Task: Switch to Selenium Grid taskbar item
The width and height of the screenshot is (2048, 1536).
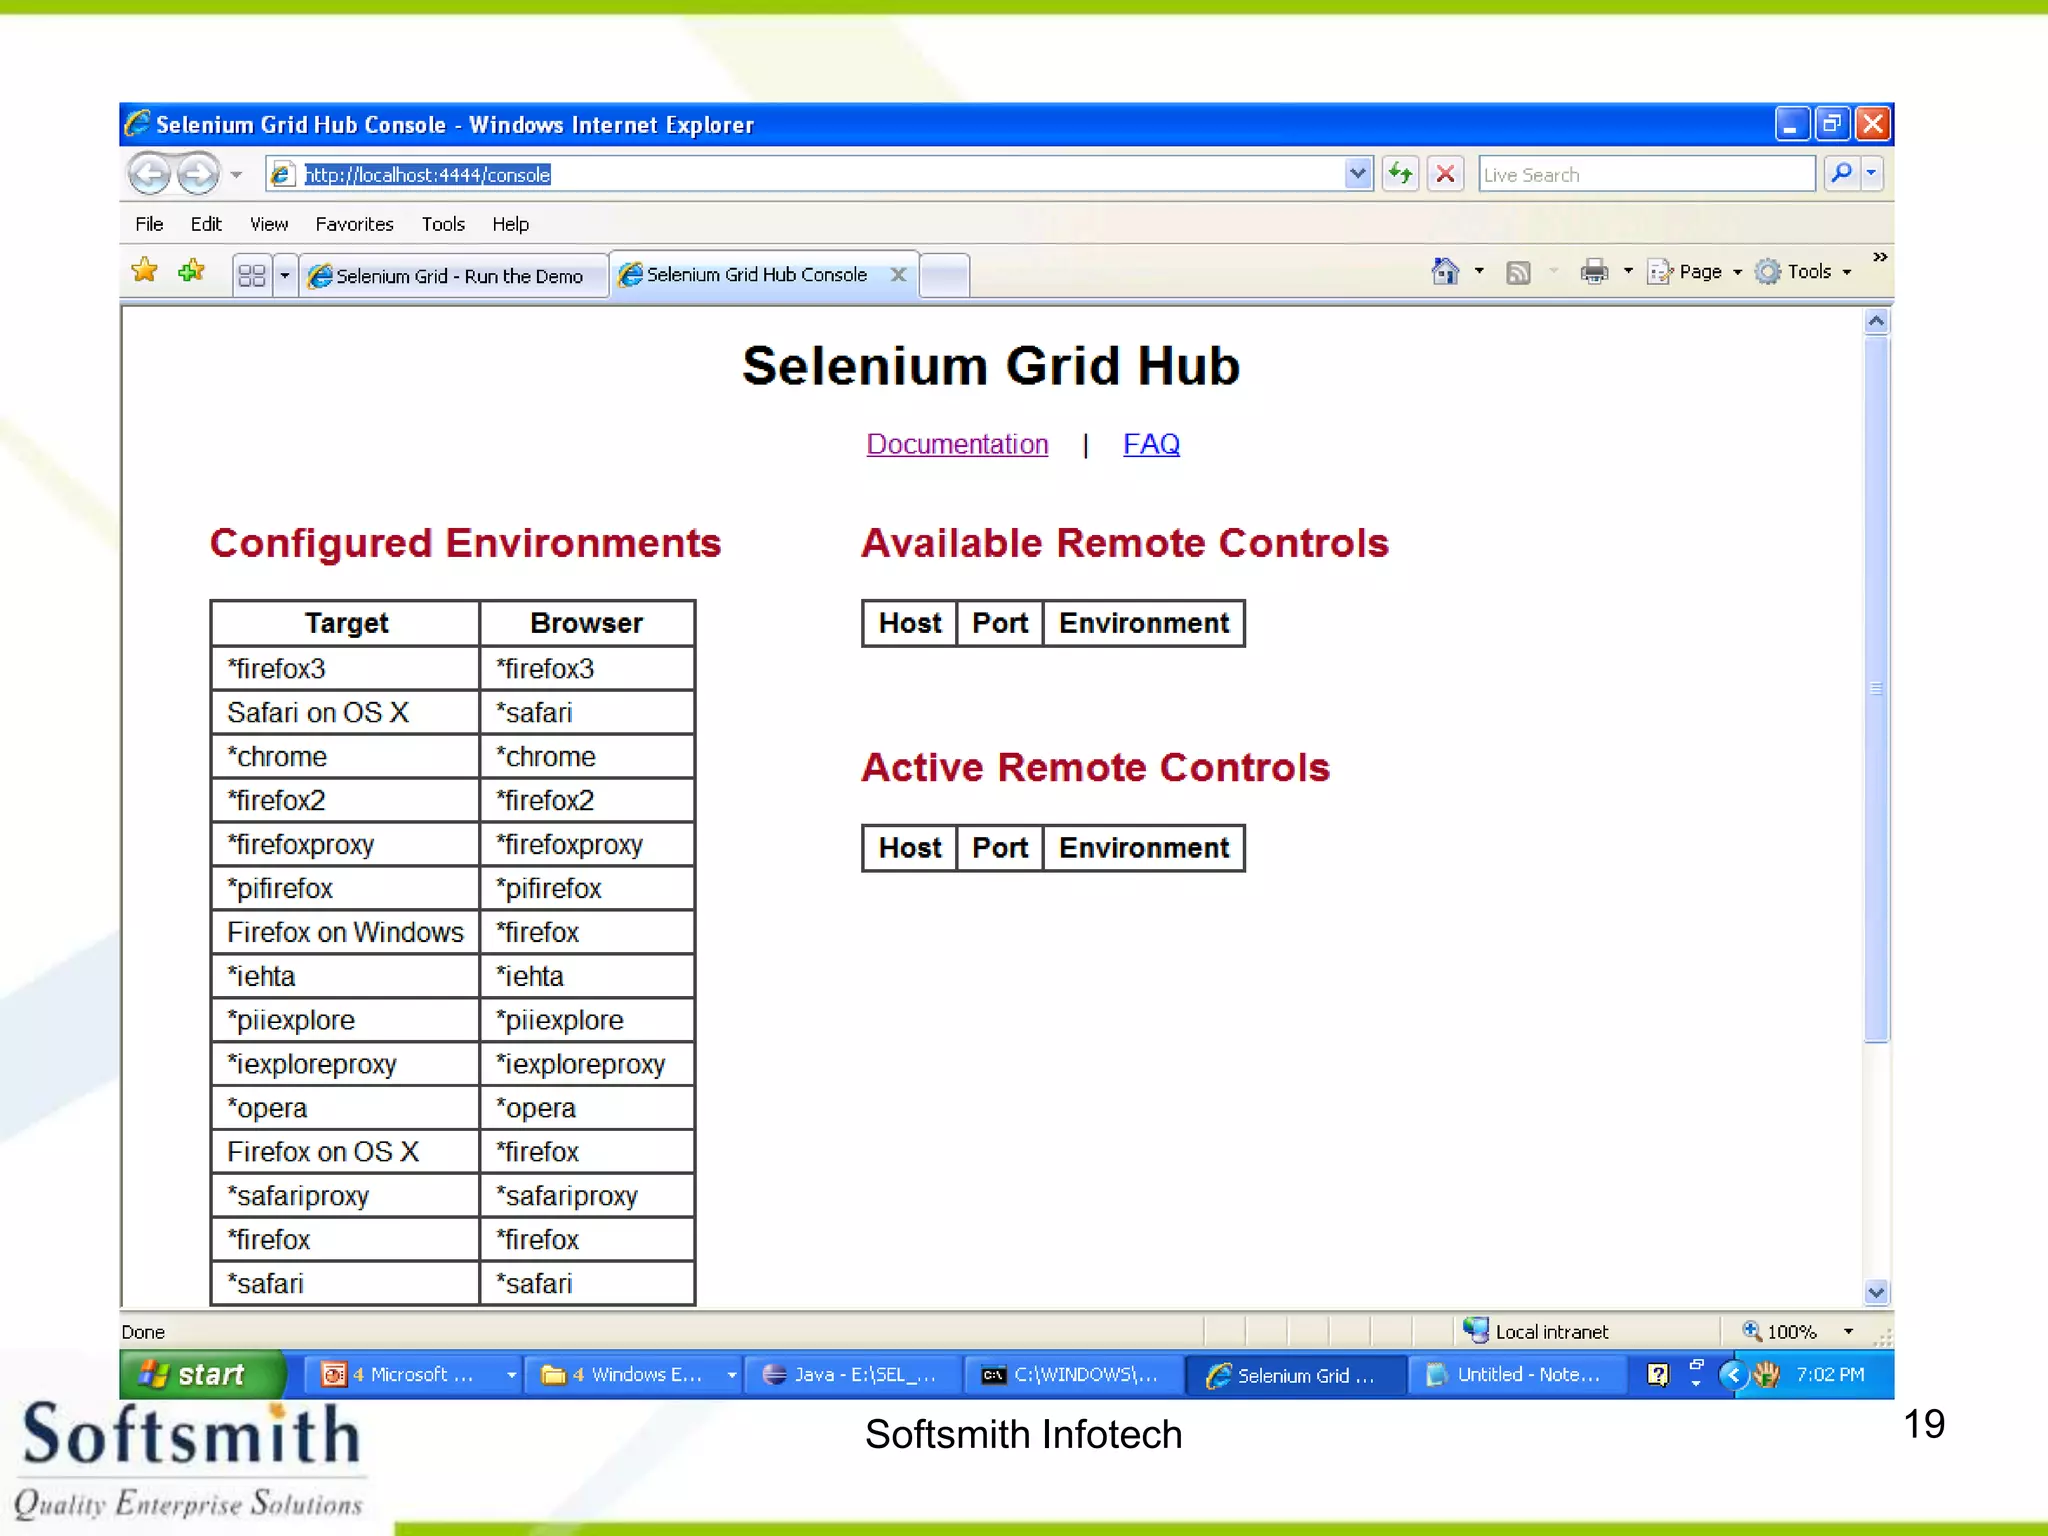Action: pyautogui.click(x=1295, y=1375)
